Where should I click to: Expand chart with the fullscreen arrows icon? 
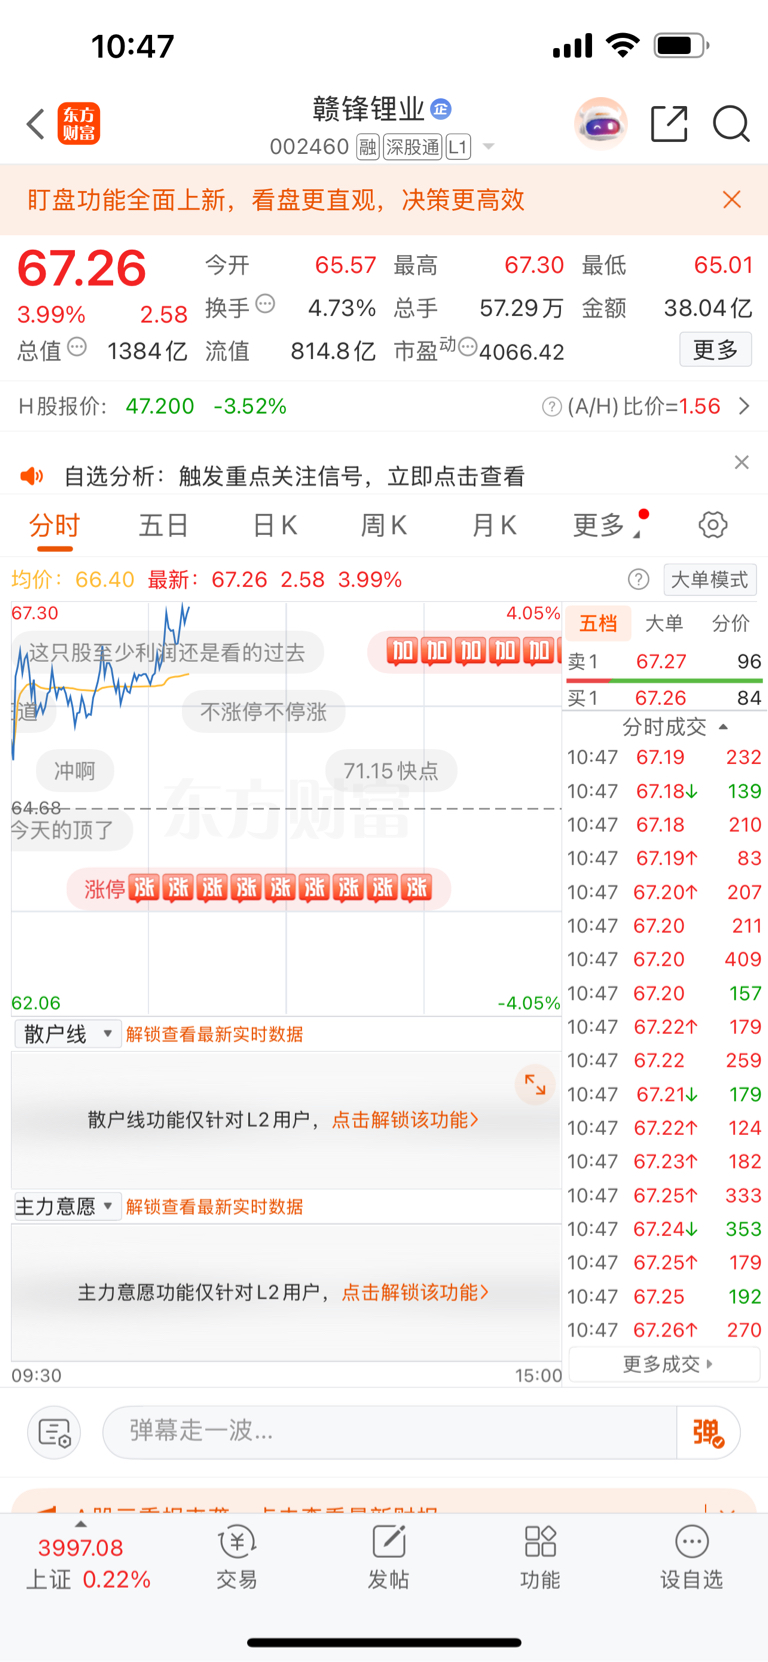pos(535,1085)
